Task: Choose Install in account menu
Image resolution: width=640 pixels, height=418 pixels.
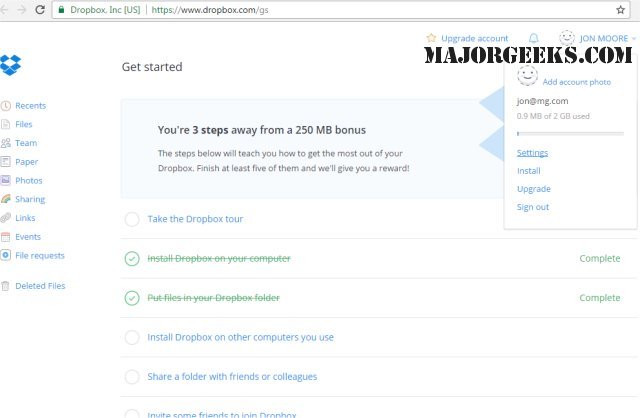Action: (x=529, y=171)
